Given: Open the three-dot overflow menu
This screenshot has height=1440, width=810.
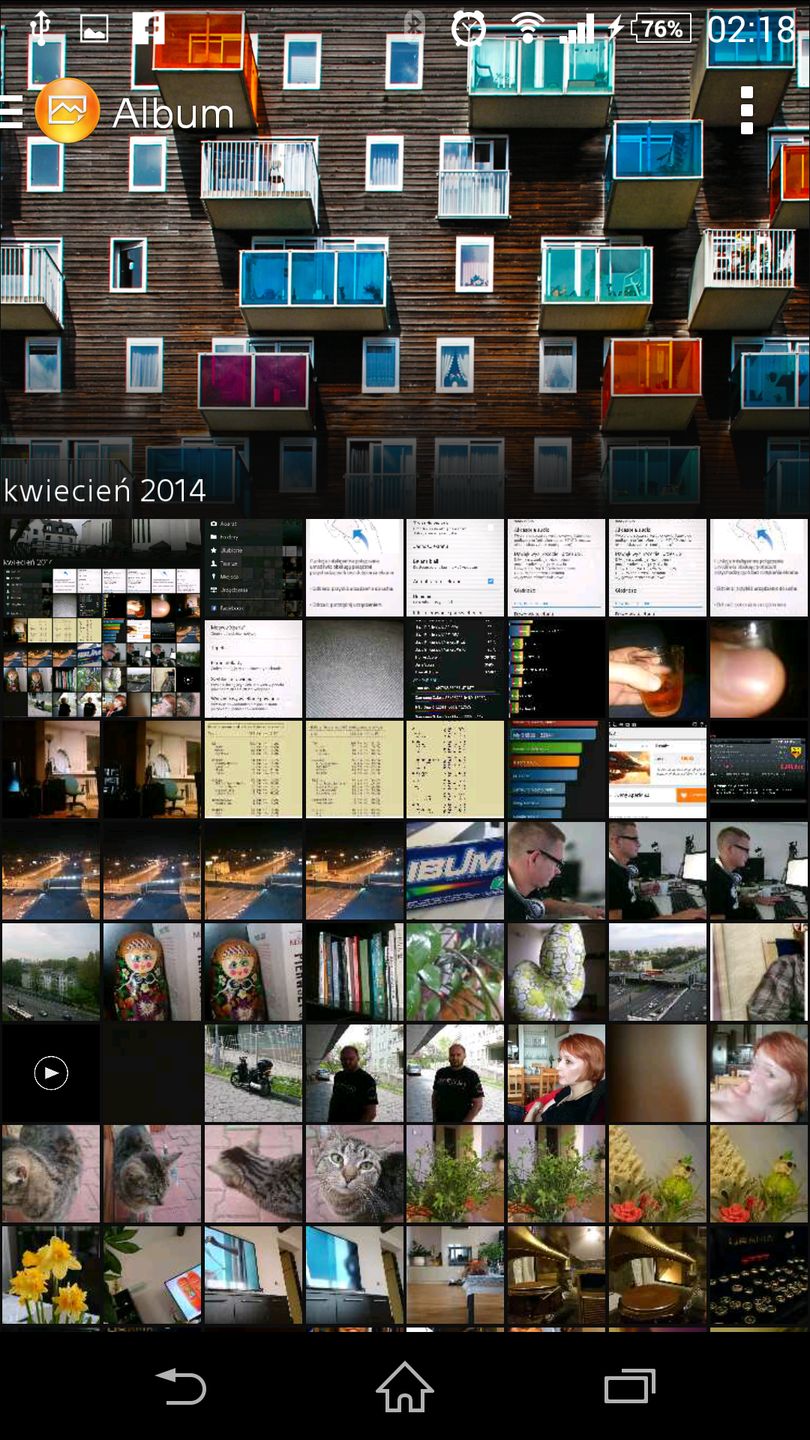Looking at the screenshot, I should coord(746,110).
